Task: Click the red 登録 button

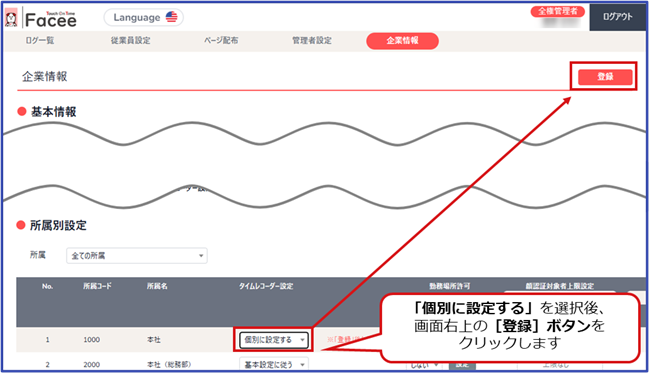Action: 605,76
